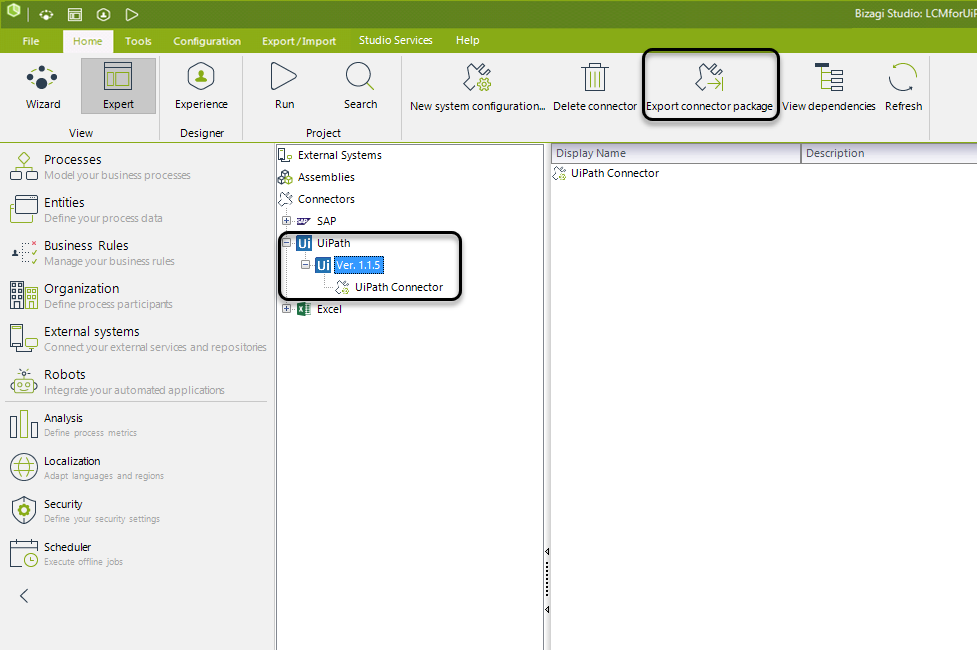Click Delete connector
Viewport: 977px width, 650px height.
(594, 88)
